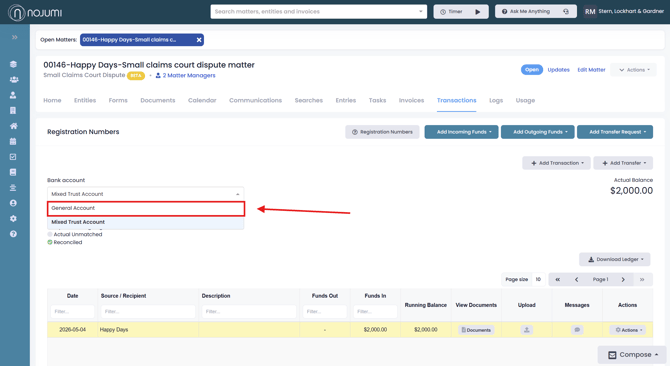Open the checkbox tasks sidebar icon
Image resolution: width=670 pixels, height=366 pixels.
coord(13,157)
